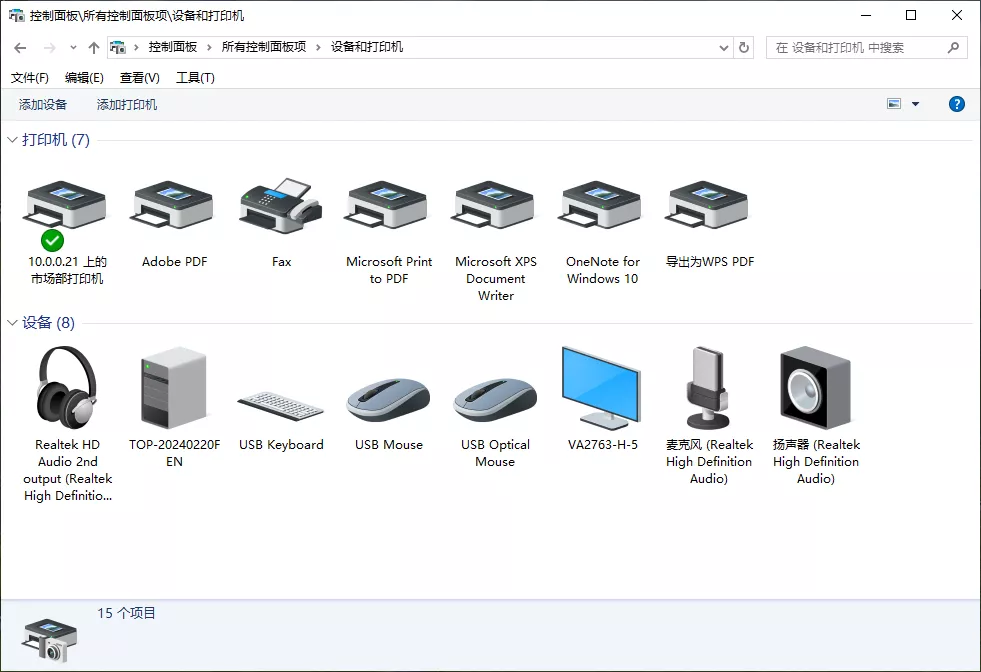Viewport: 981px width, 672px height.
Task: Select the 麦克风 Realtek microphone icon
Action: [x=708, y=387]
